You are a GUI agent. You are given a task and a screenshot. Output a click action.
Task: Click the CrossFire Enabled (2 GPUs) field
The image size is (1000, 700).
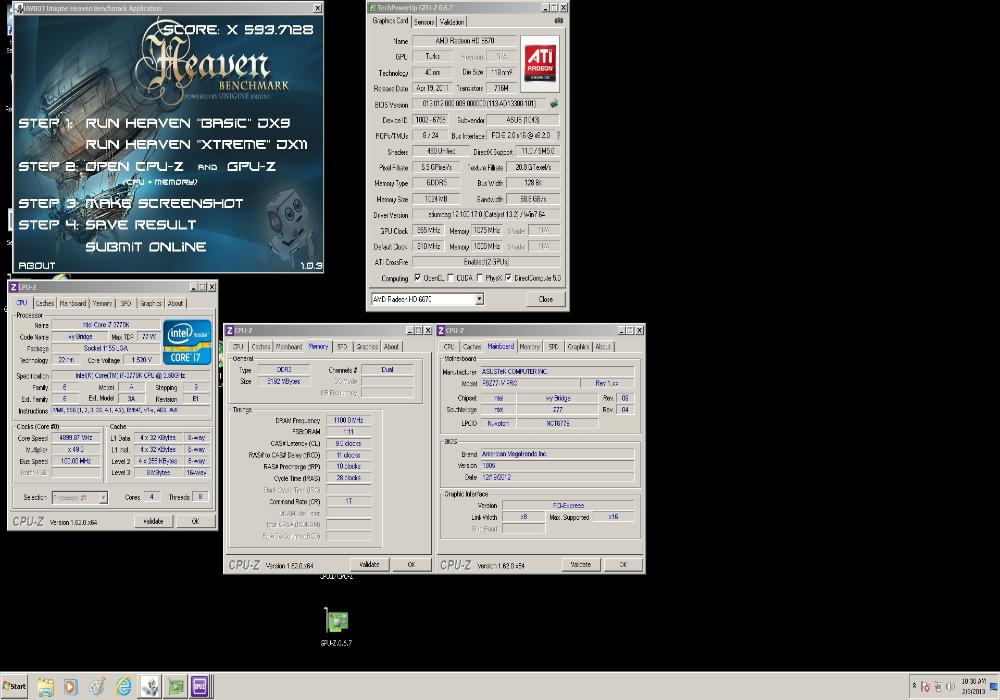(x=486, y=262)
